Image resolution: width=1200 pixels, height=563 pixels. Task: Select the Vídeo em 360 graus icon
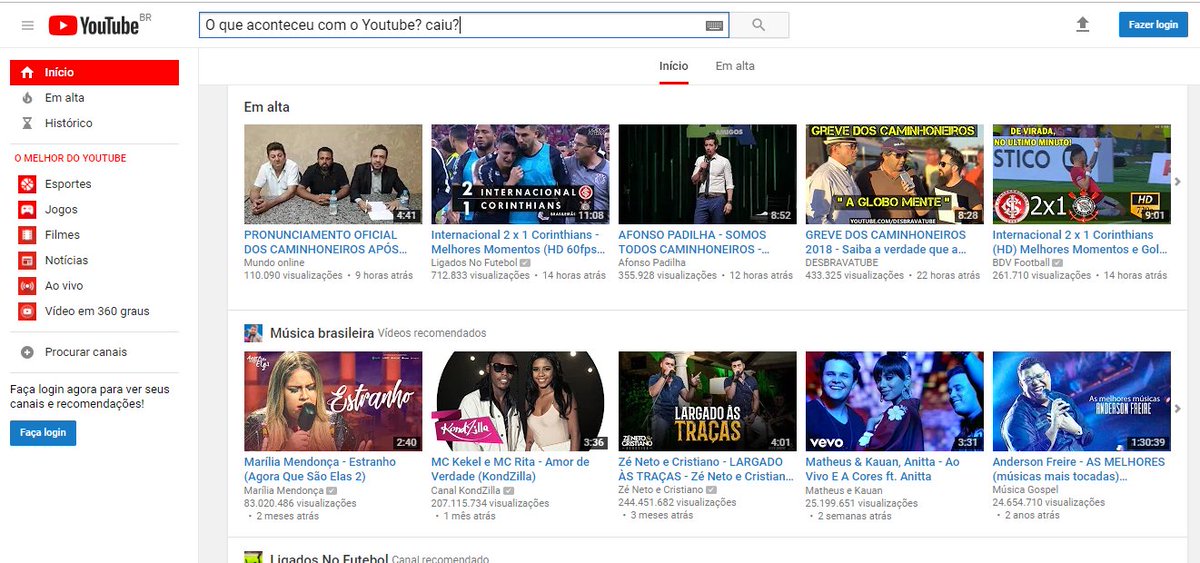[27, 311]
